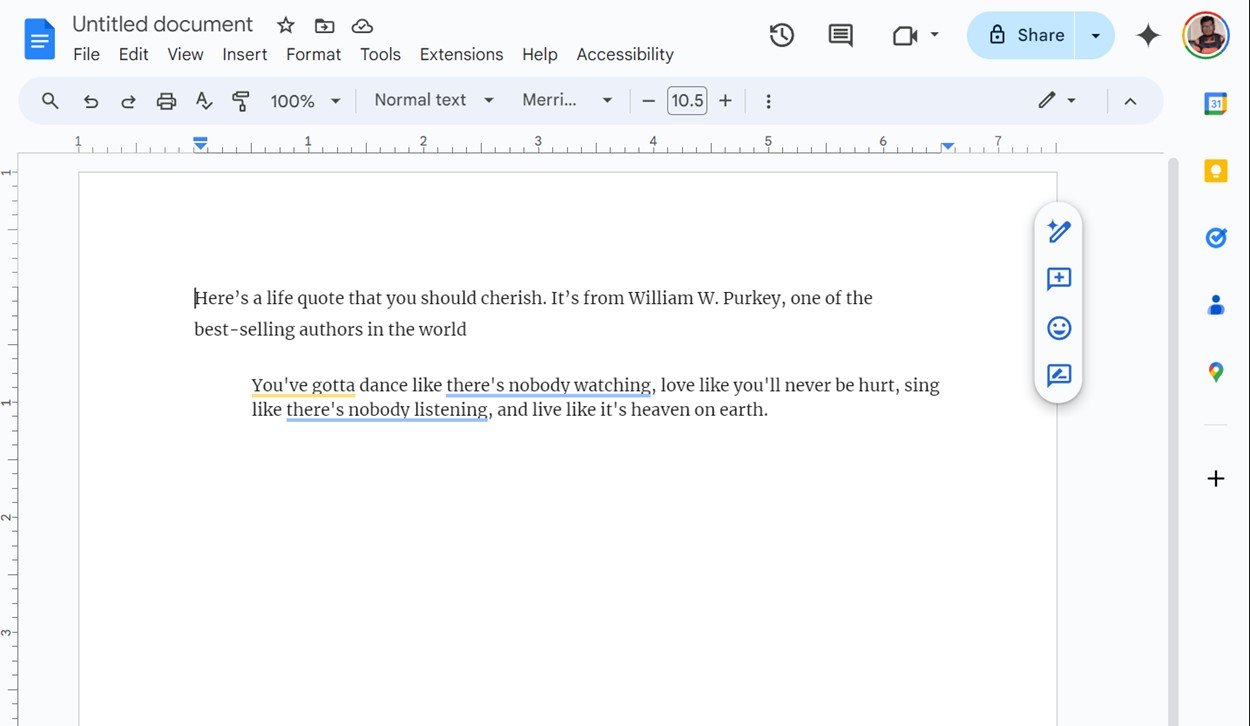Undo the last edit
Viewport: 1250px width, 726px height.
tap(91, 100)
